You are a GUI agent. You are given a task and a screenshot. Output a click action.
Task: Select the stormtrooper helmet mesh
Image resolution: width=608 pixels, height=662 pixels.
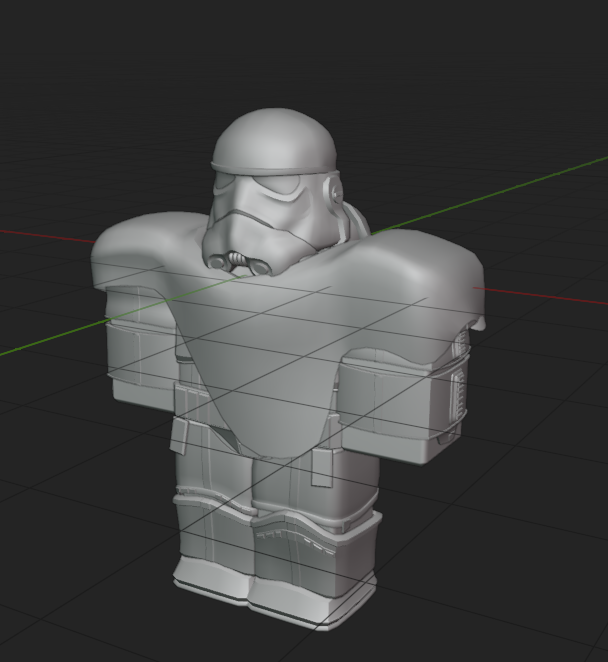pos(274,190)
